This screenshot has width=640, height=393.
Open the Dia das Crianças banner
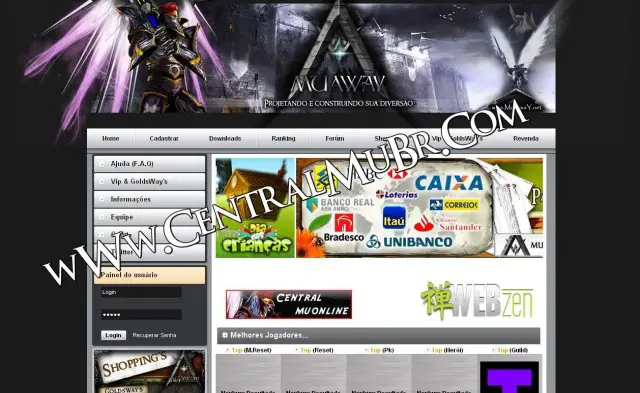[x=255, y=208]
